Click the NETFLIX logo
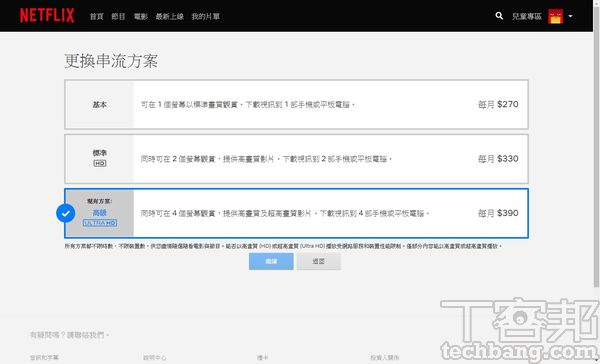The image size is (600, 364). [47, 16]
